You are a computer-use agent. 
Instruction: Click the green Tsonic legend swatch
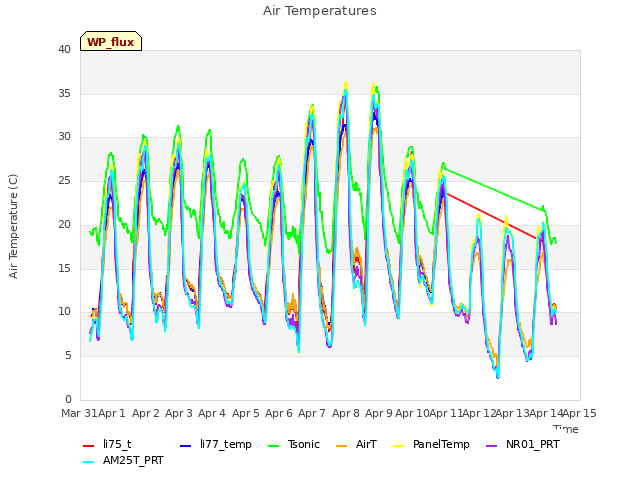pyautogui.click(x=273, y=445)
